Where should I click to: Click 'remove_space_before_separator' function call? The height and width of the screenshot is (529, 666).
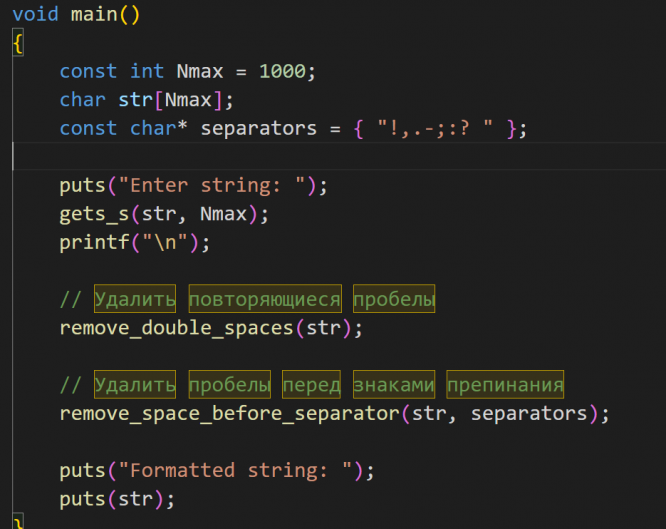[x=229, y=413]
